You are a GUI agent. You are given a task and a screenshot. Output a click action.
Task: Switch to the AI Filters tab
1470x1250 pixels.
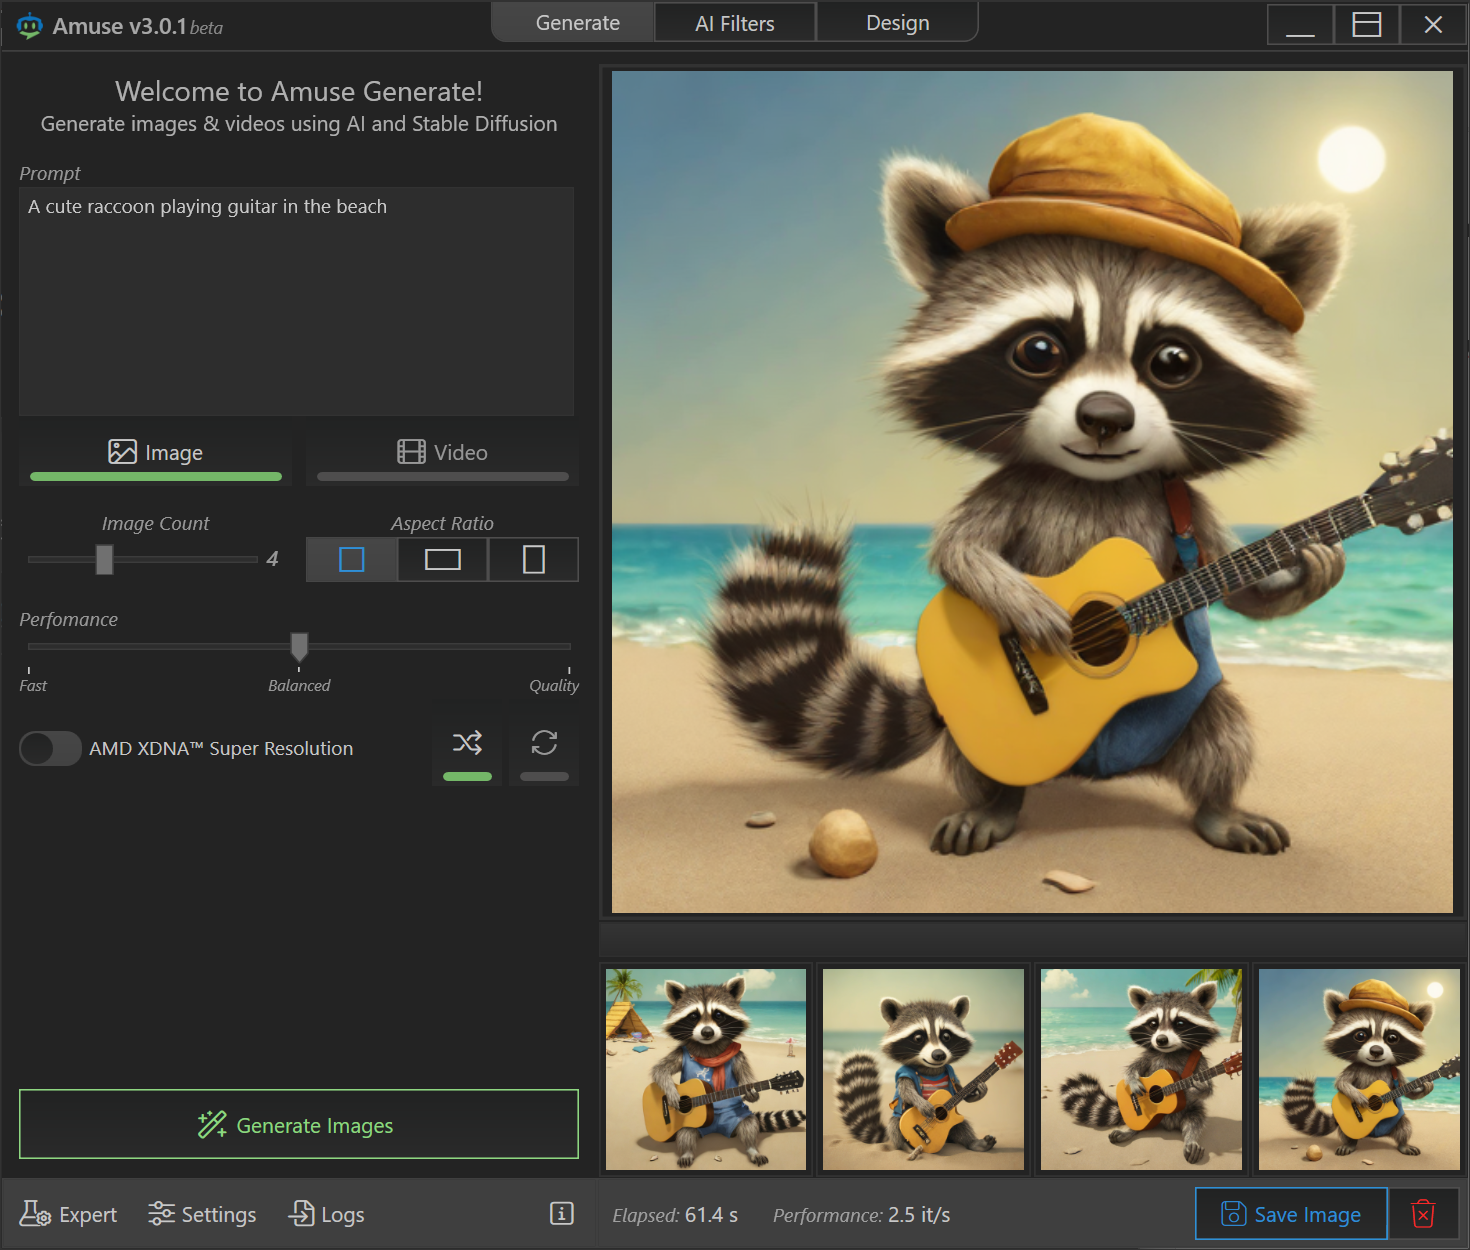click(x=734, y=23)
